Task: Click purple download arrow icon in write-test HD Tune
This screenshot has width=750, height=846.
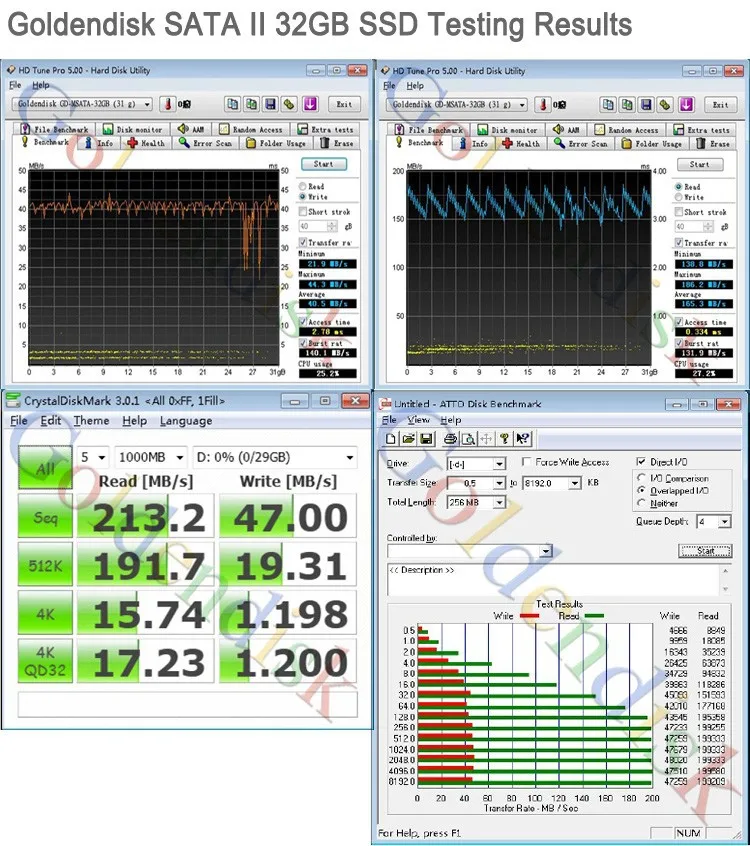Action: tap(310, 104)
